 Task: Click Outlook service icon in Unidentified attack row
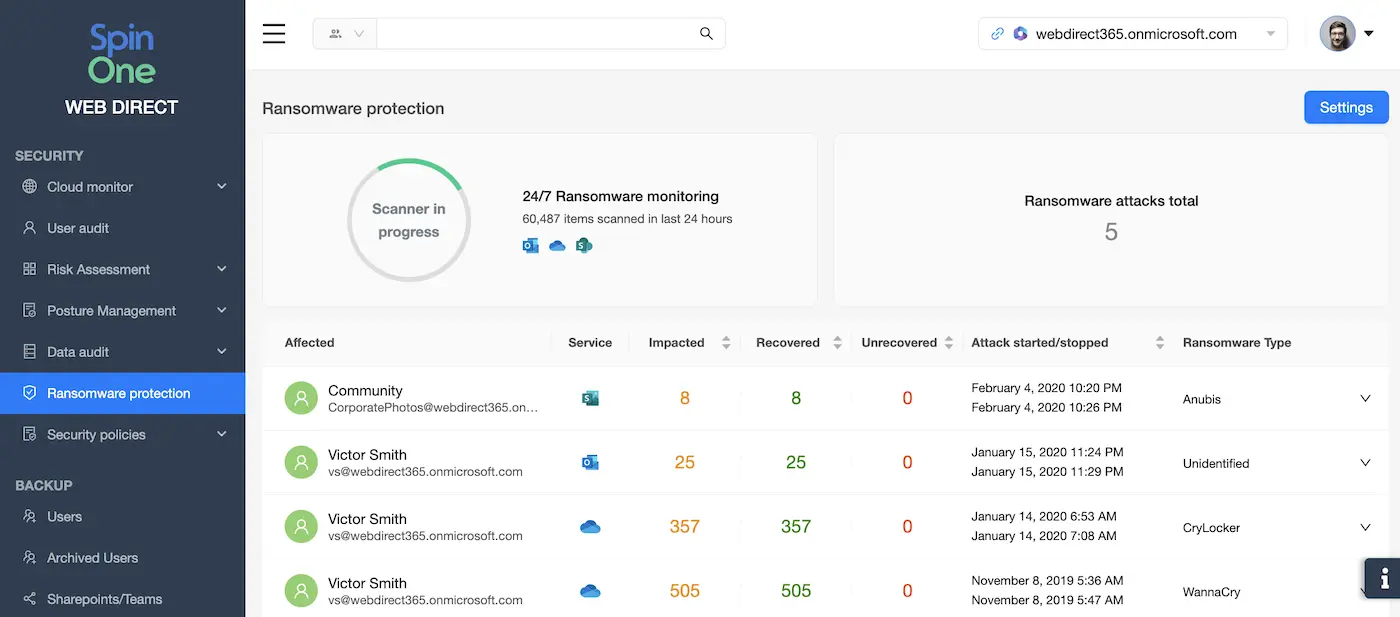(x=590, y=463)
